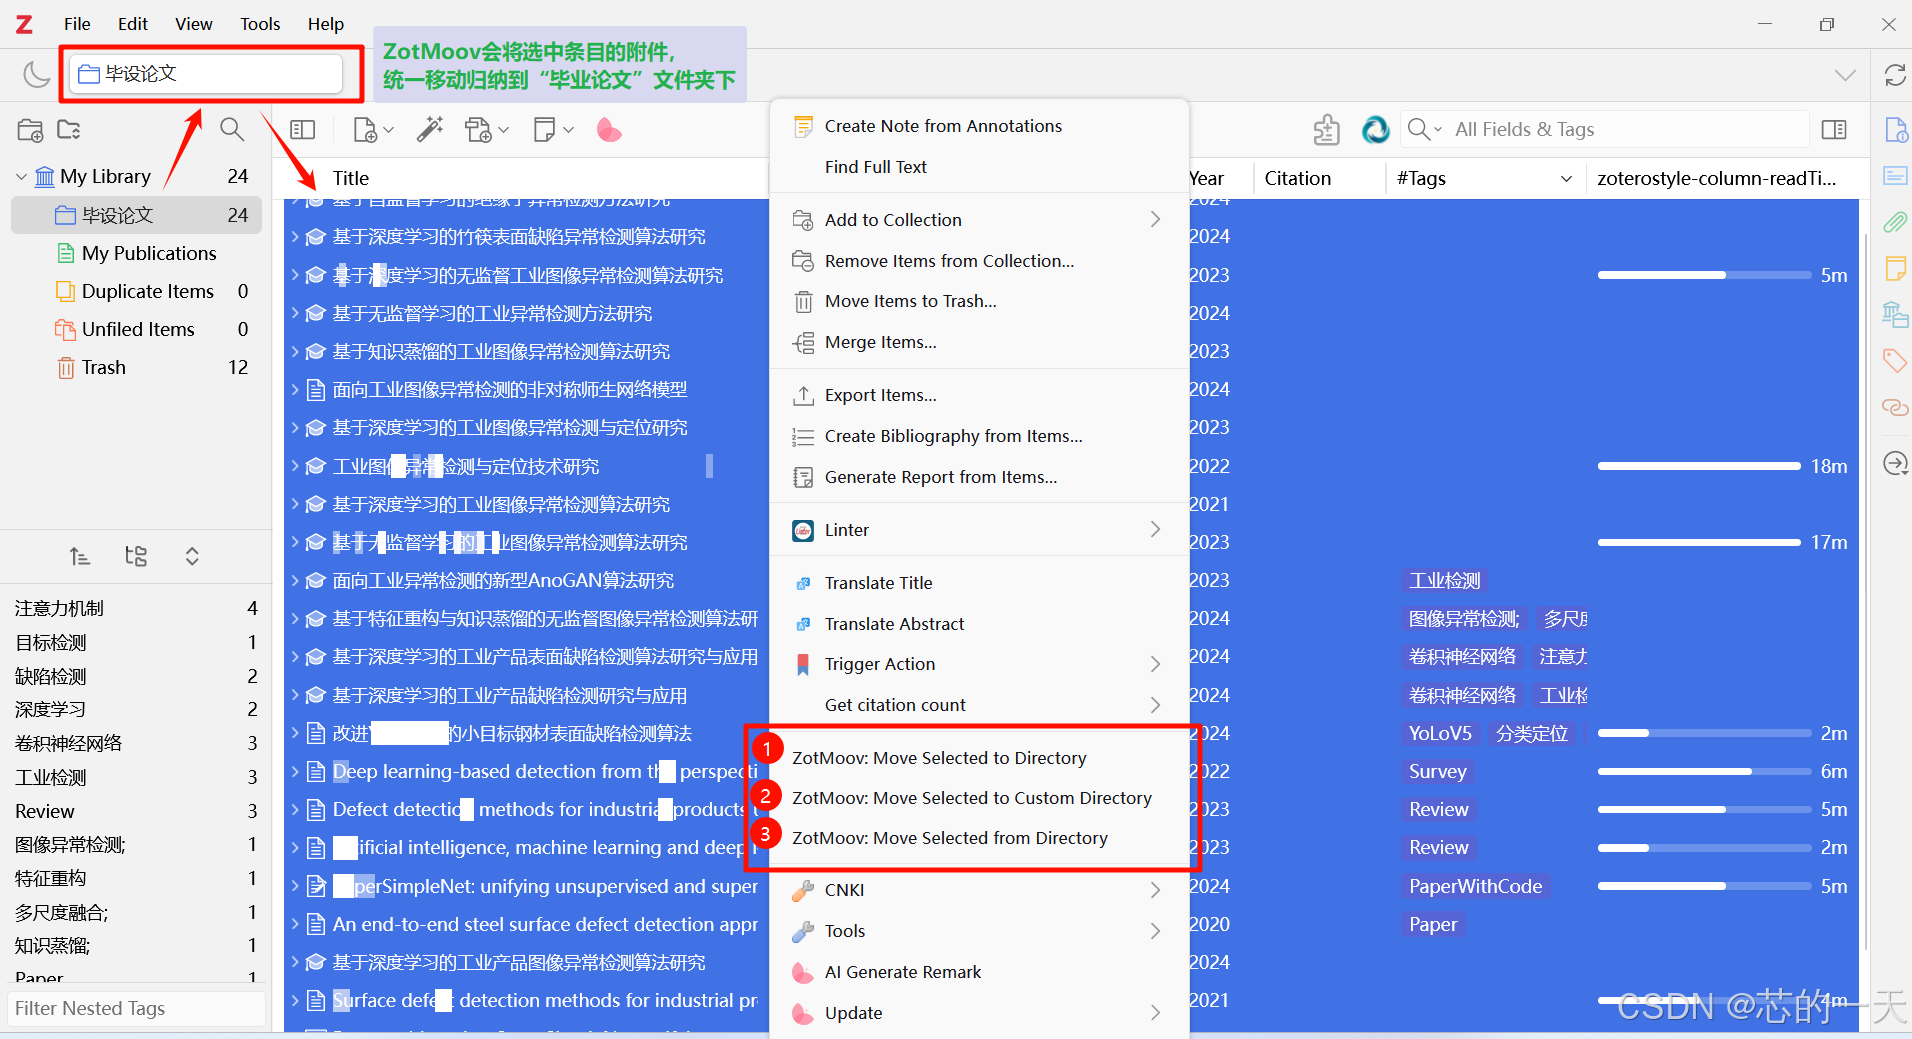Select AI Generate Remark
This screenshot has width=1912, height=1039.
point(902,972)
